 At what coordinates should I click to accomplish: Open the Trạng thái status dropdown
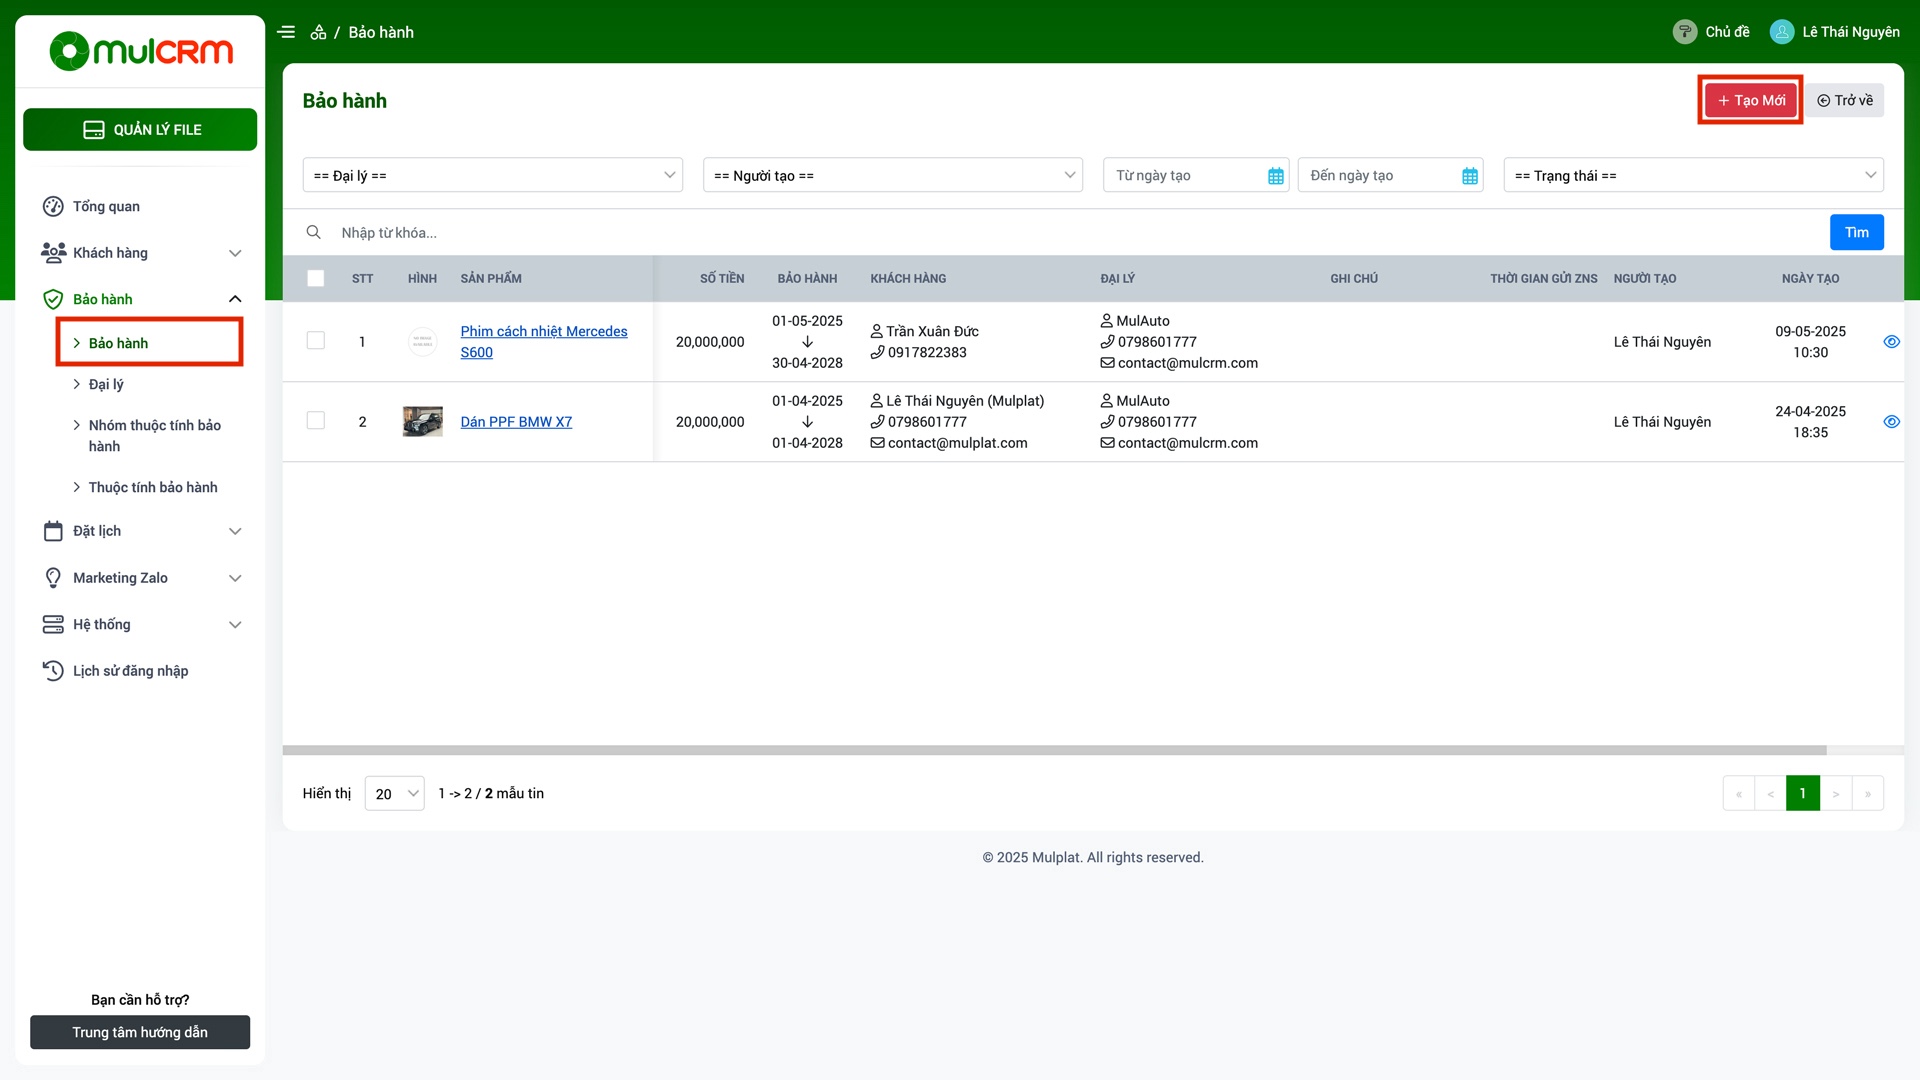click(x=1693, y=176)
